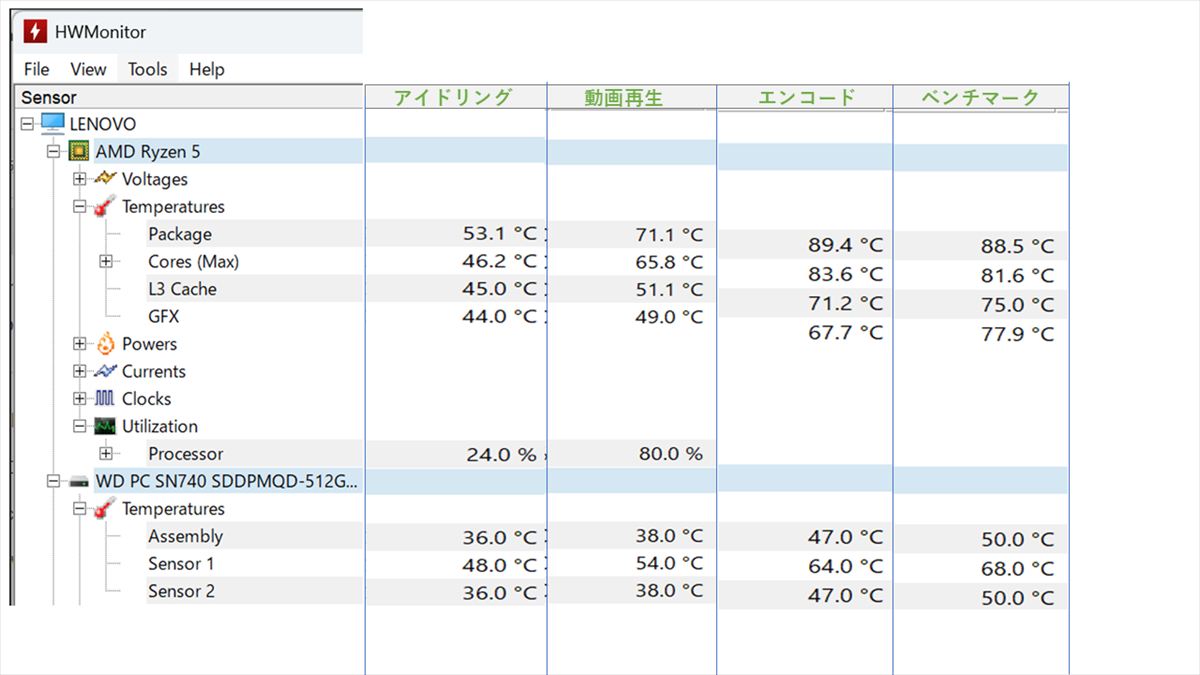
Task: Click the Currents wave icon
Action: click(x=105, y=371)
